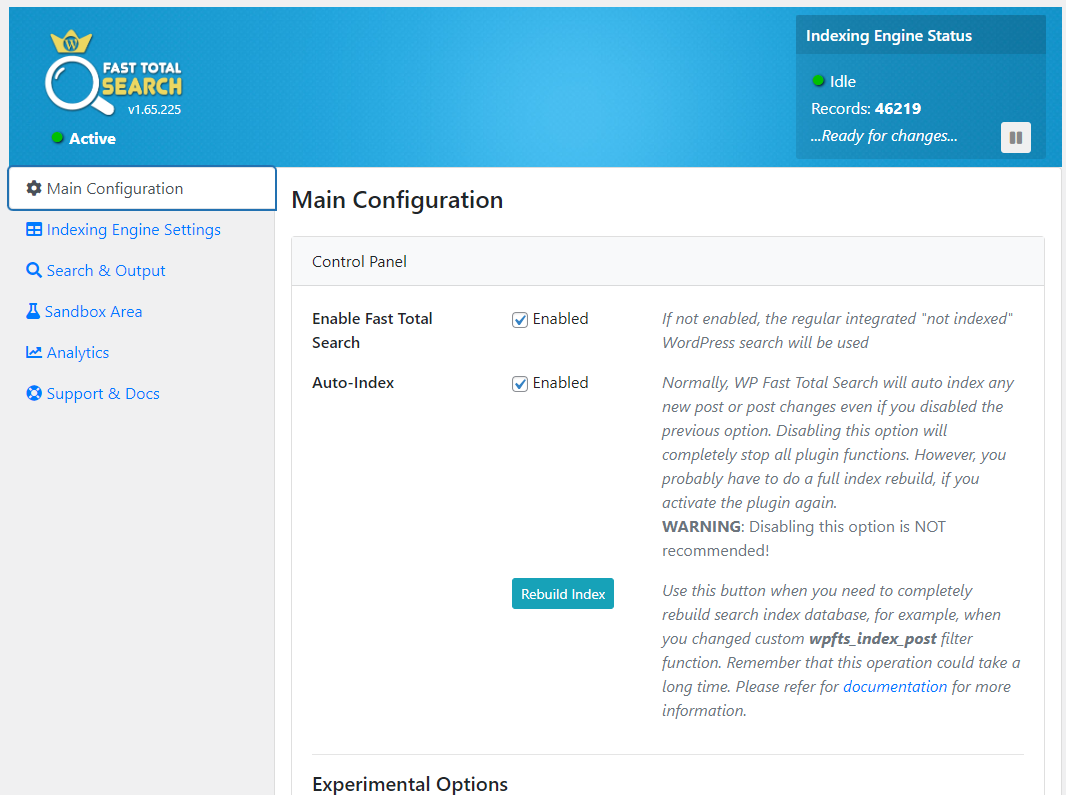Click the WARNING text in Auto-Index description
Screen dimensions: 1066x795
point(702,526)
